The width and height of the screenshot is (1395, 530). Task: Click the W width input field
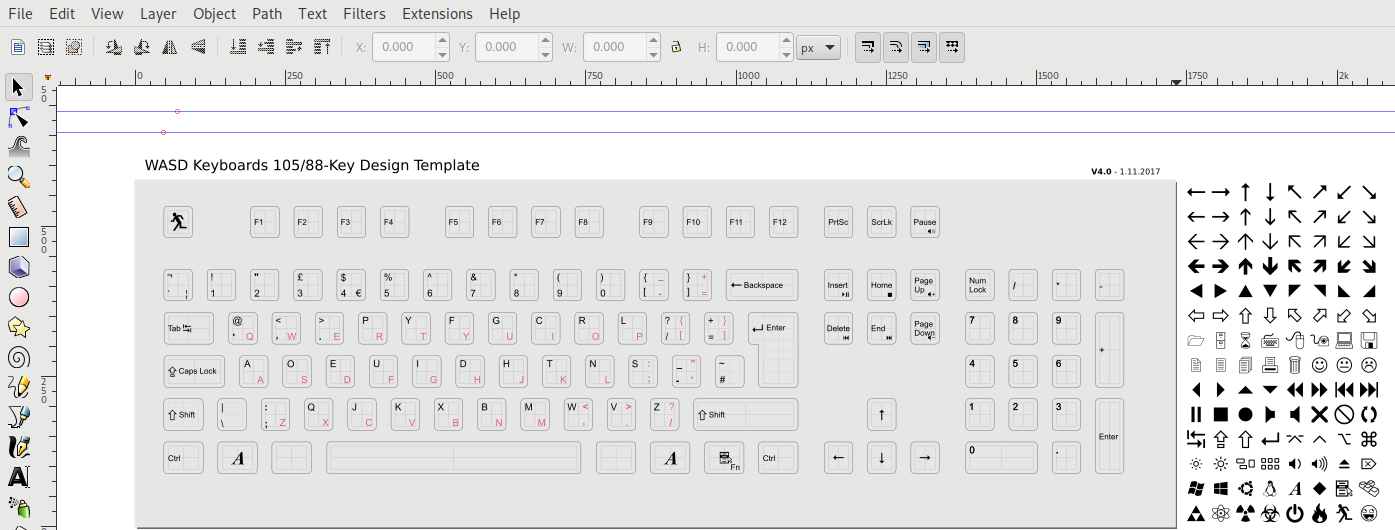[x=615, y=47]
